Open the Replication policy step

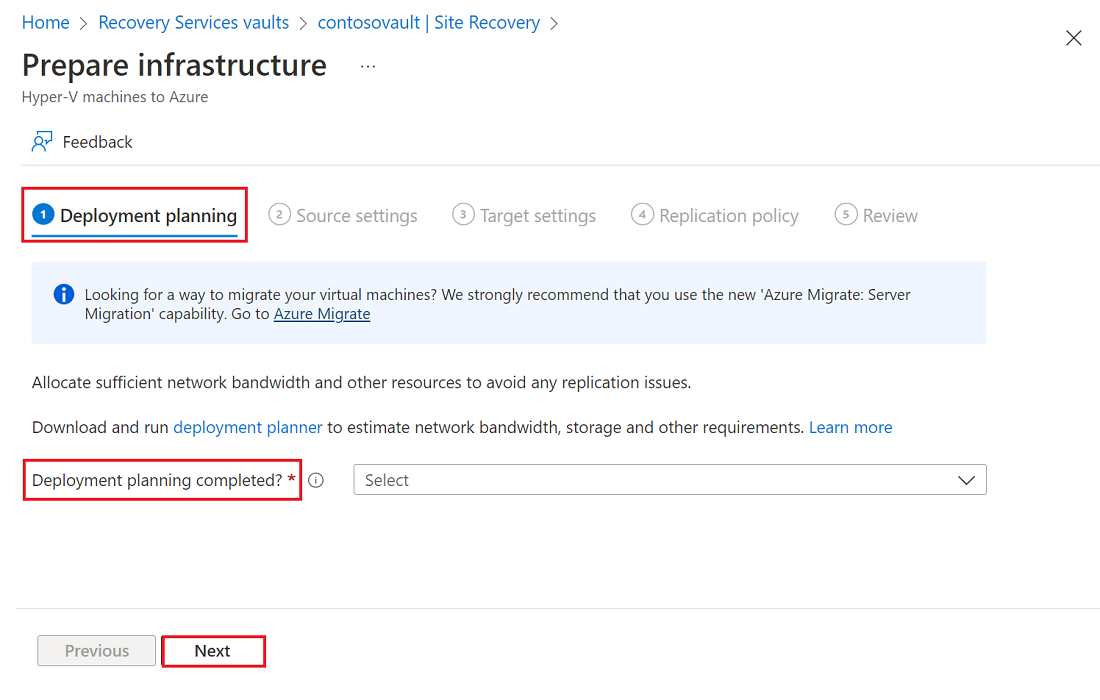[x=728, y=214]
